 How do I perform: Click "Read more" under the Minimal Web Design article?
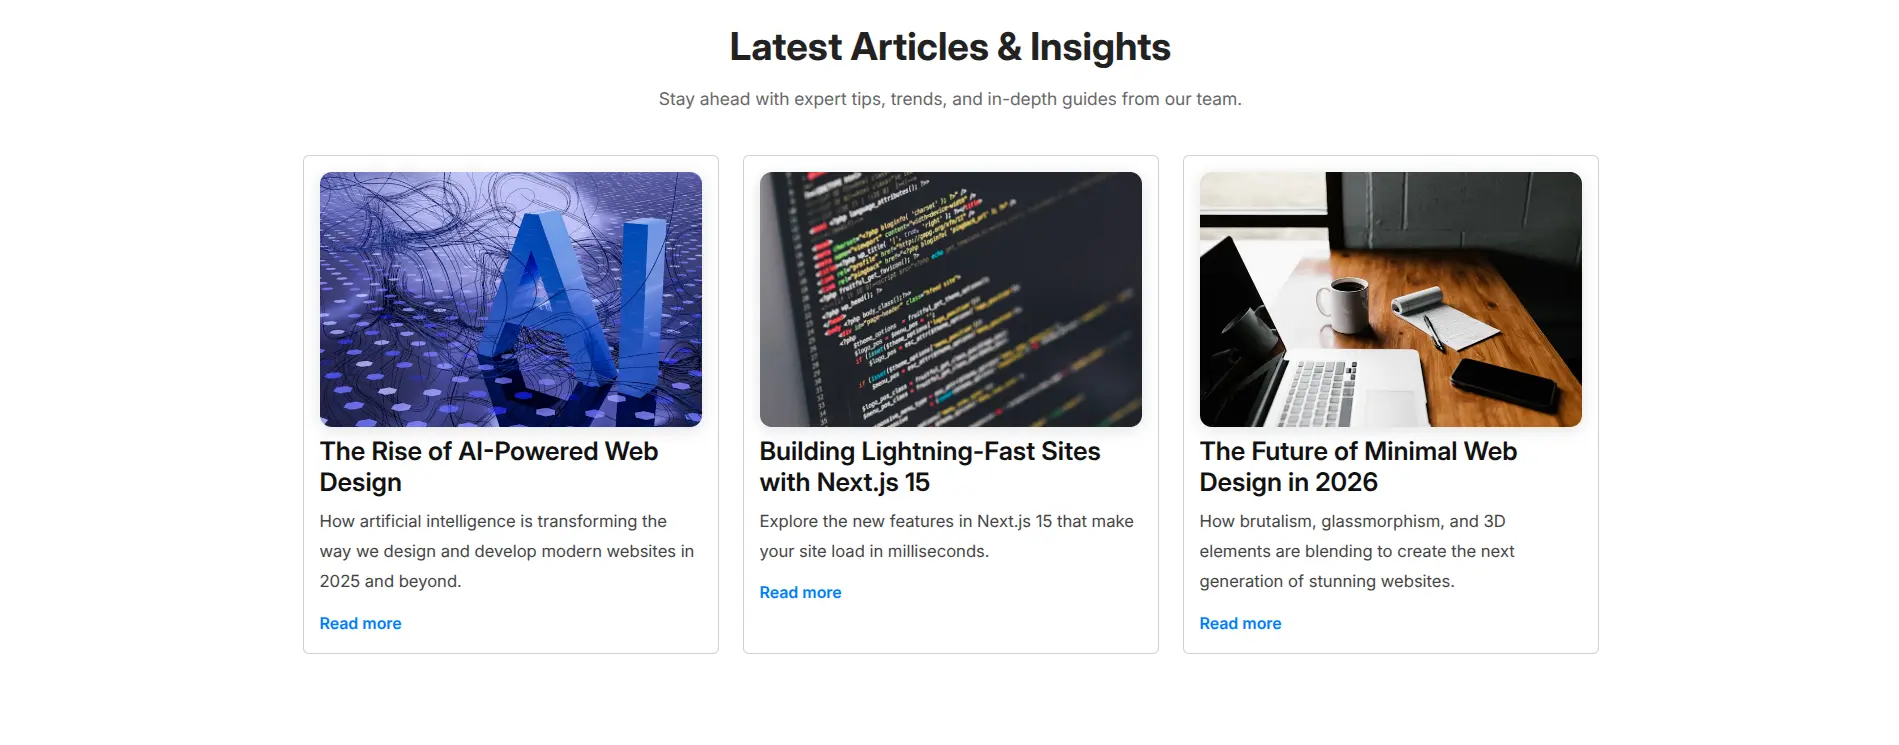coord(1239,623)
